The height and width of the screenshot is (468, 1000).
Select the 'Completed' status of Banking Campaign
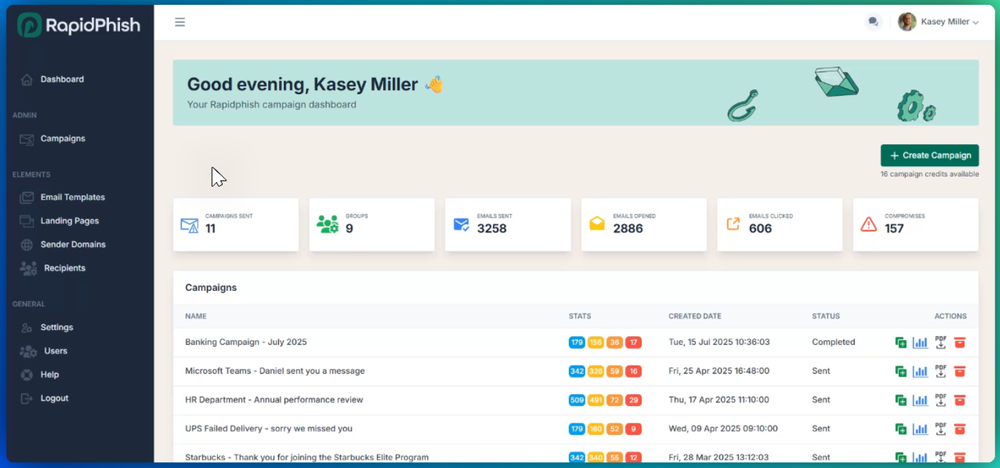[833, 342]
